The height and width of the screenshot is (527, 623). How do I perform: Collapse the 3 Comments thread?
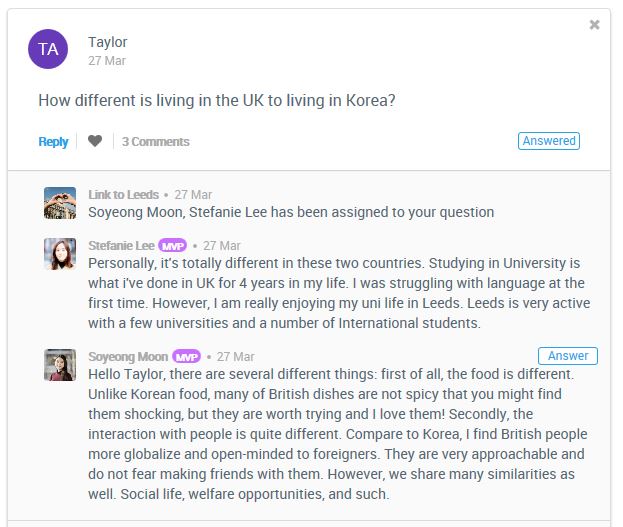(155, 142)
